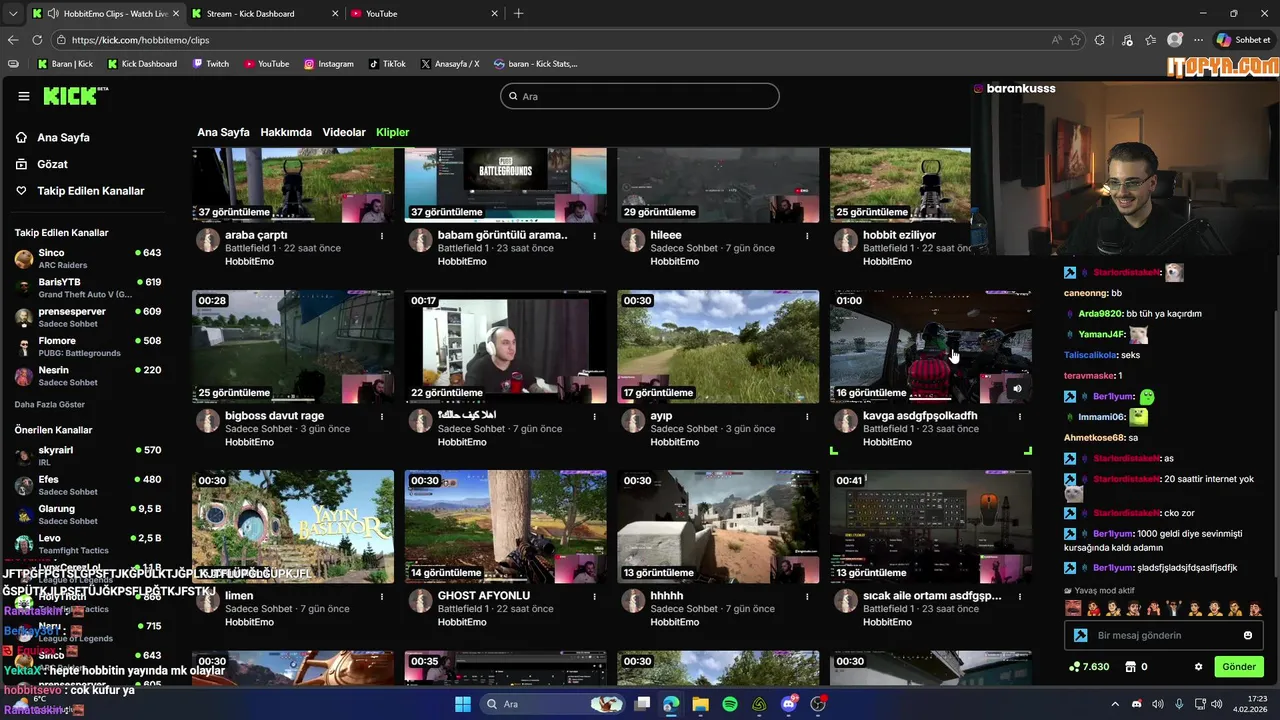
Task: Switch to Hakkımda channel tab
Action: tap(286, 132)
